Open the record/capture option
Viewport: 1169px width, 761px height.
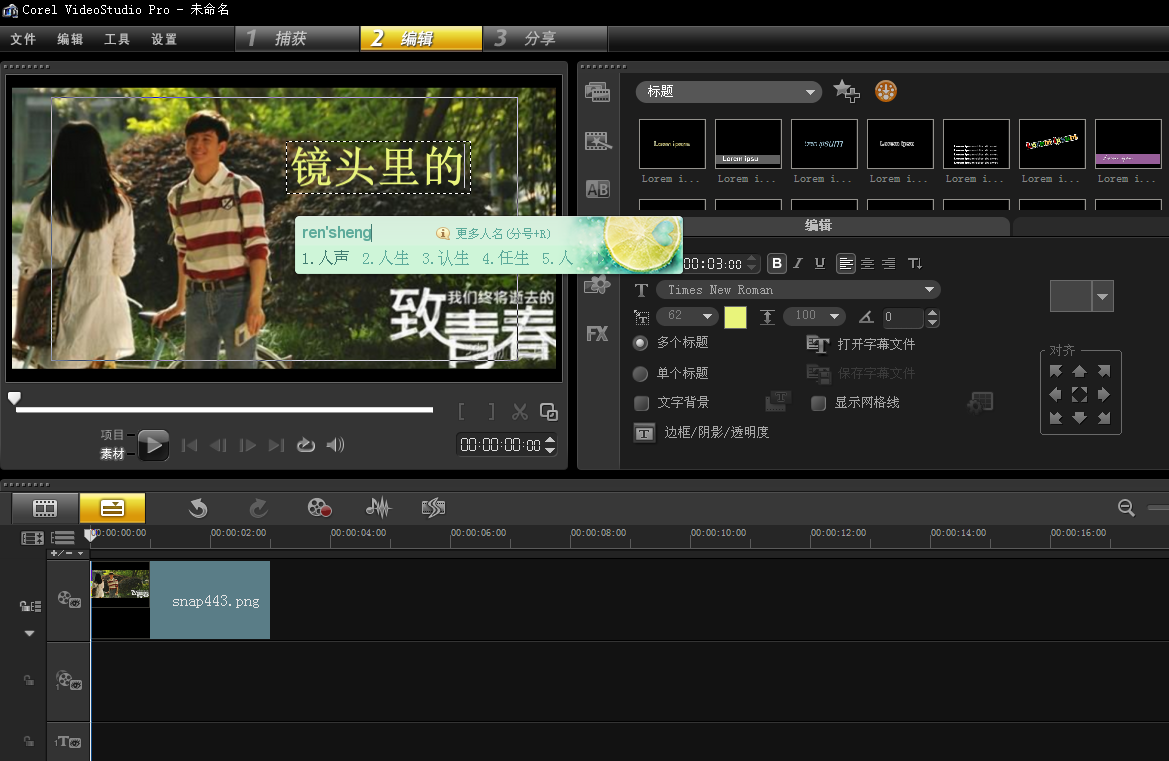pyautogui.click(x=319, y=508)
